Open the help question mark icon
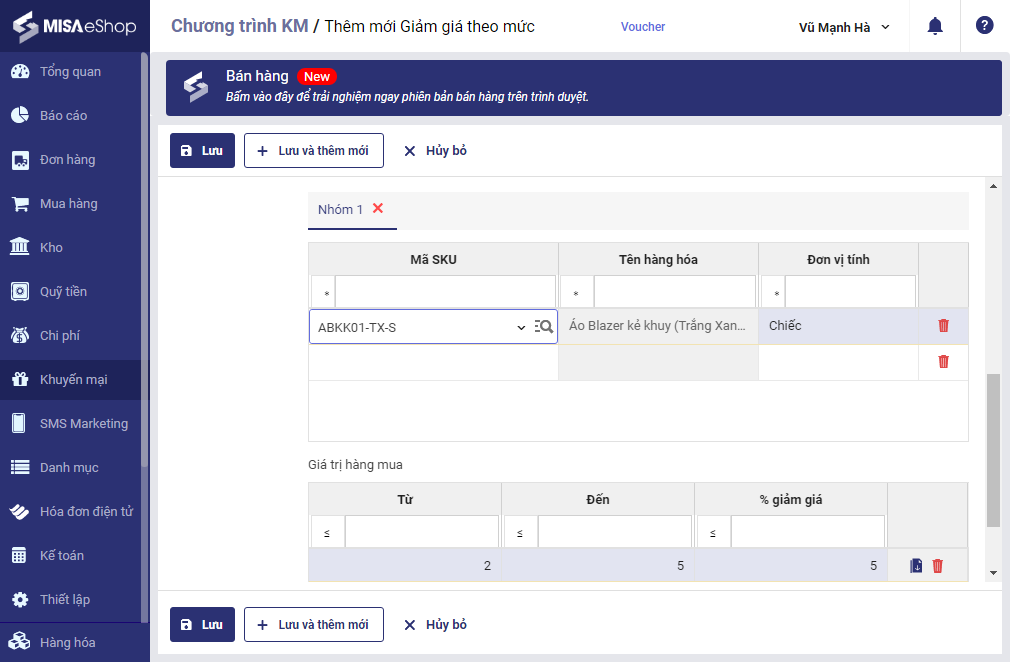This screenshot has width=1010, height=662. [x=984, y=26]
